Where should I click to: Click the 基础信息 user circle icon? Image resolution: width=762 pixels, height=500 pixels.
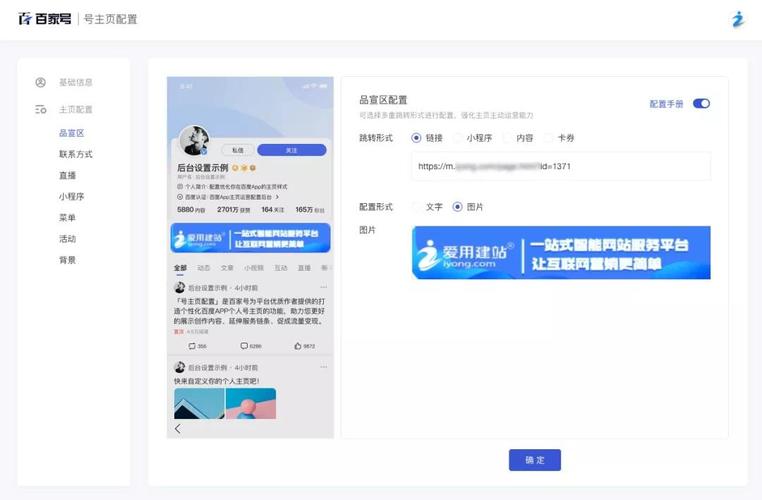(40, 83)
